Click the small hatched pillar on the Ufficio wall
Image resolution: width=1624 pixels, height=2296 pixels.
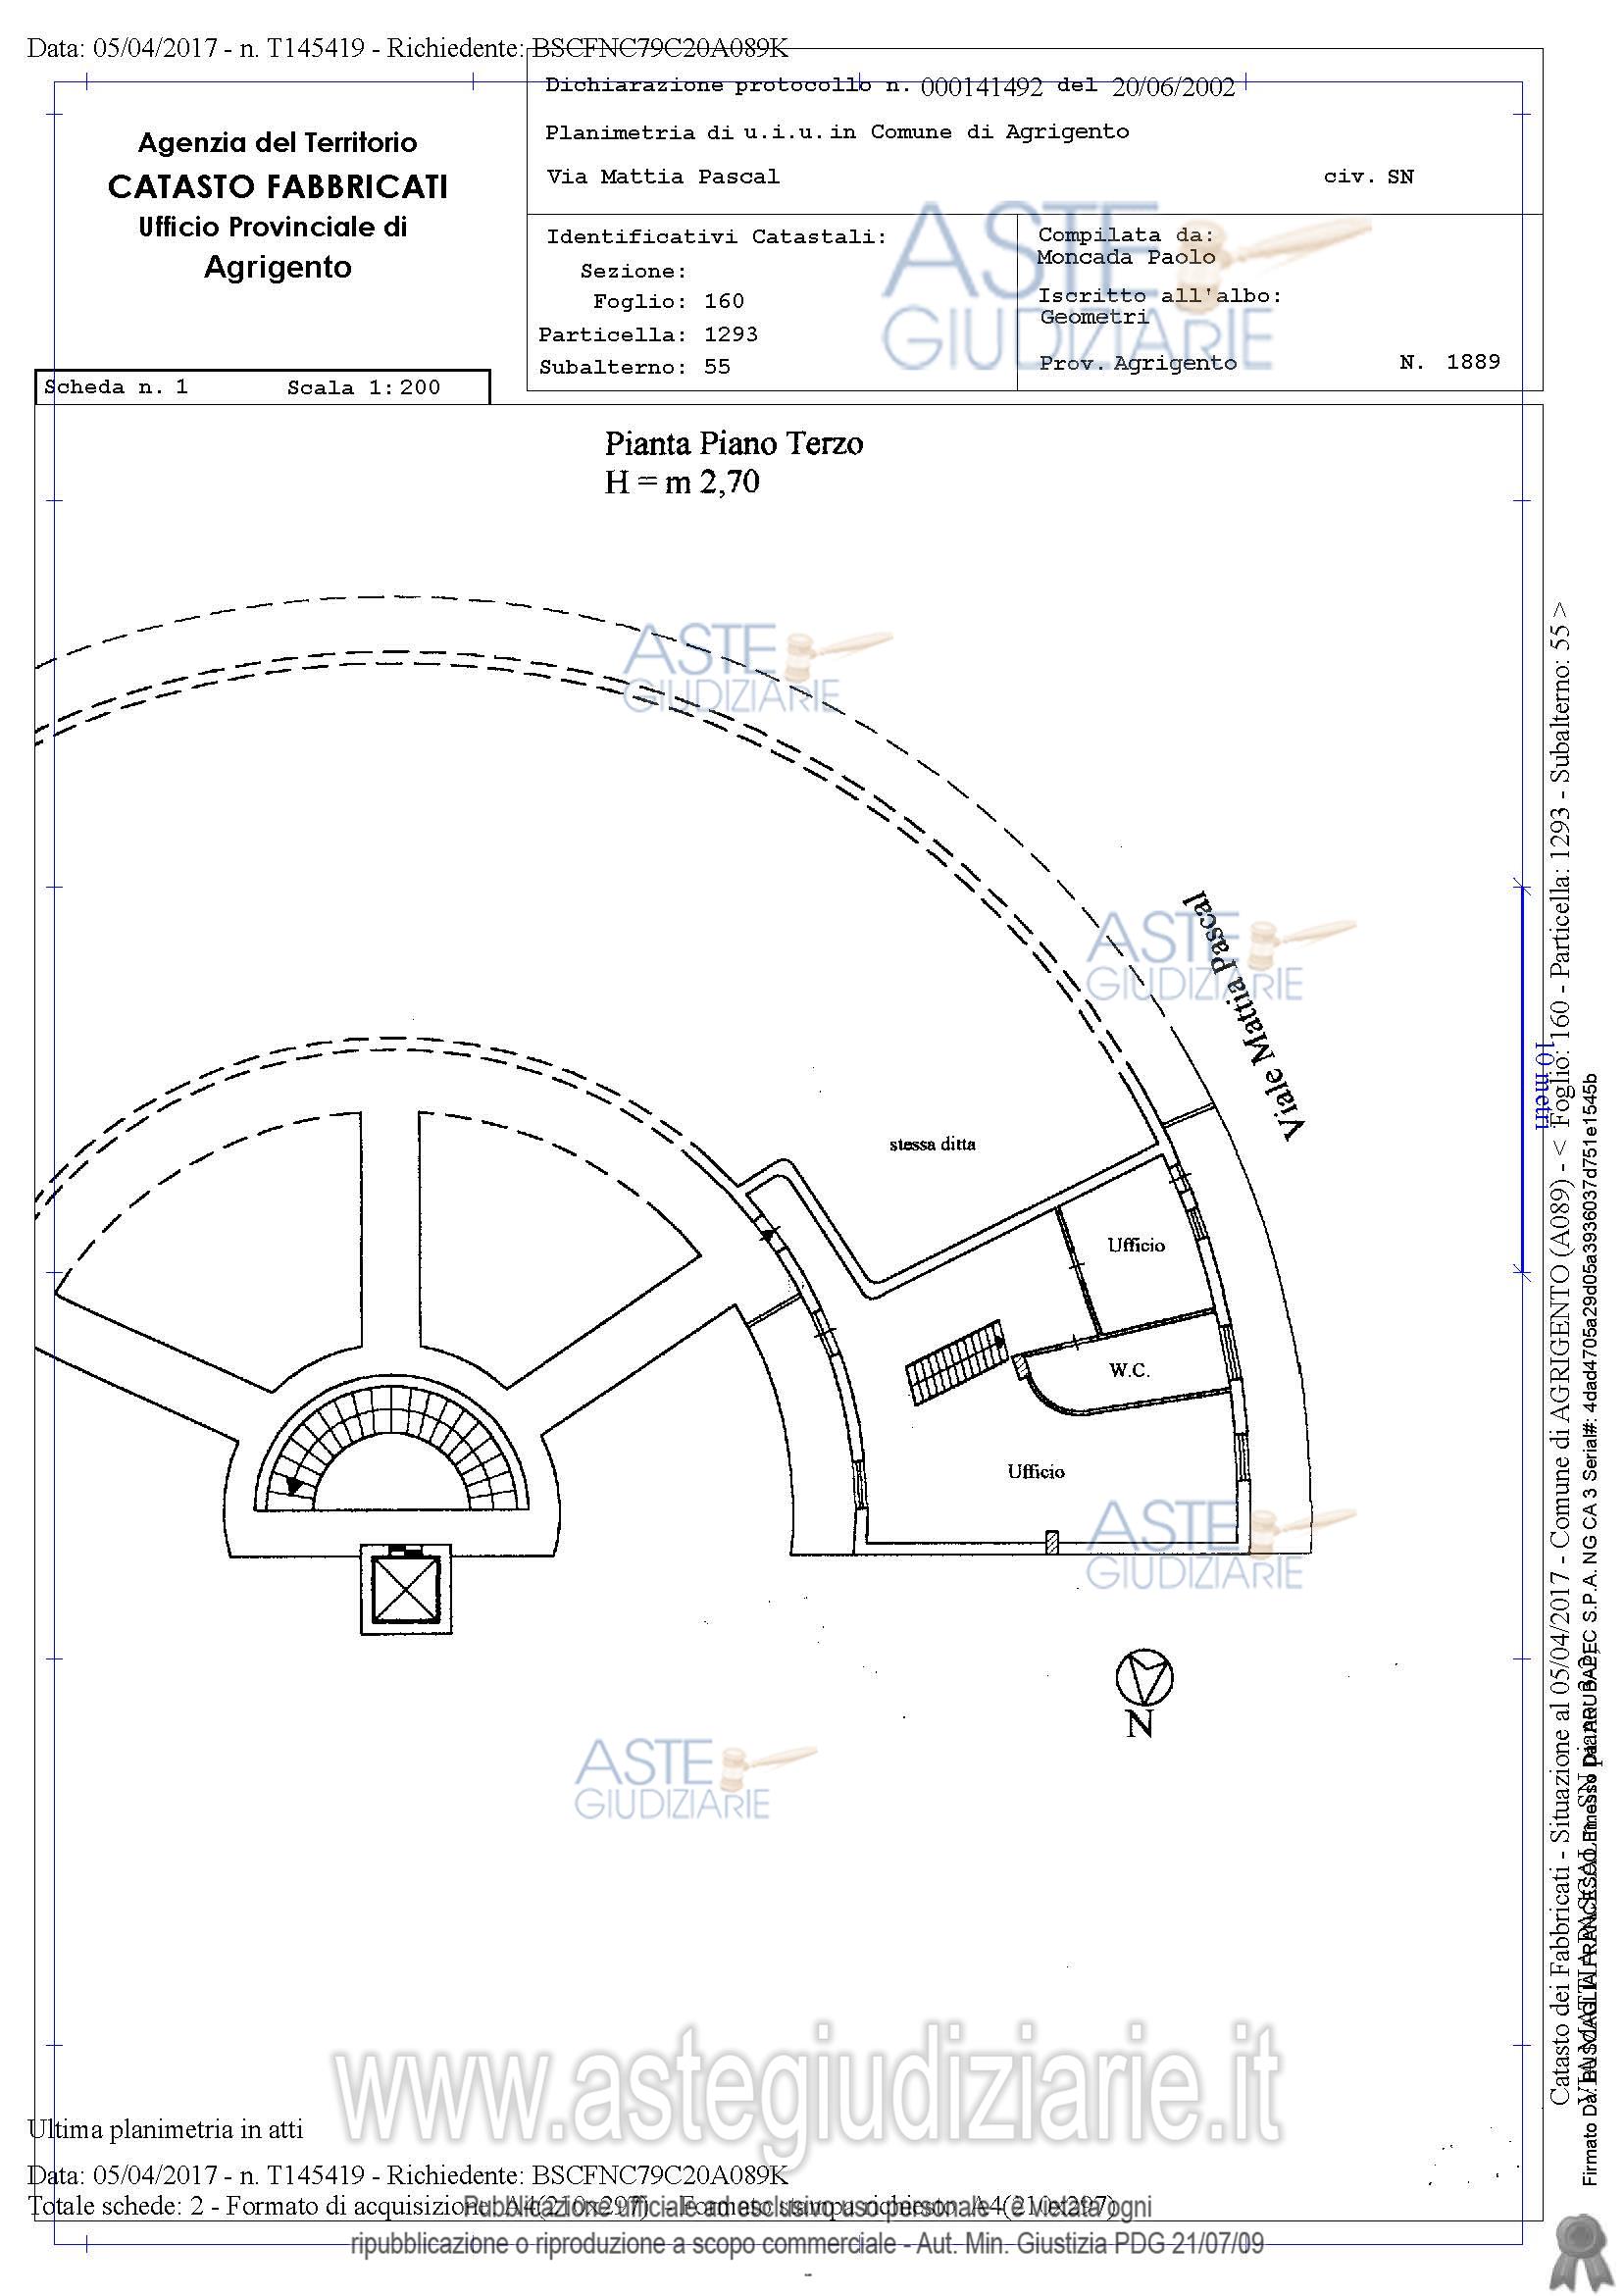[x=1052, y=1541]
